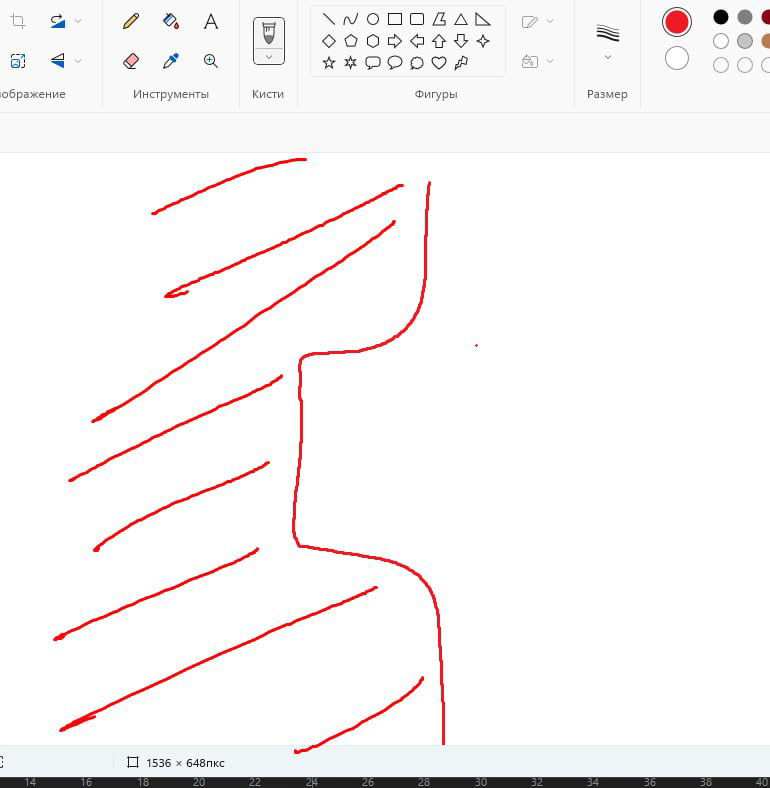The height and width of the screenshot is (788, 770).
Task: Click the Brushes tool button
Action: click(269, 33)
